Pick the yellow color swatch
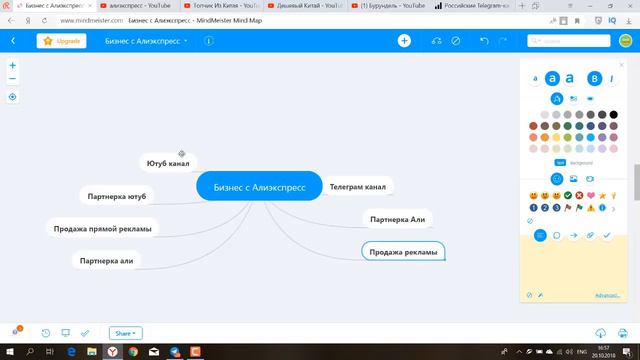Screen dimensions: 640x360 click(556, 138)
